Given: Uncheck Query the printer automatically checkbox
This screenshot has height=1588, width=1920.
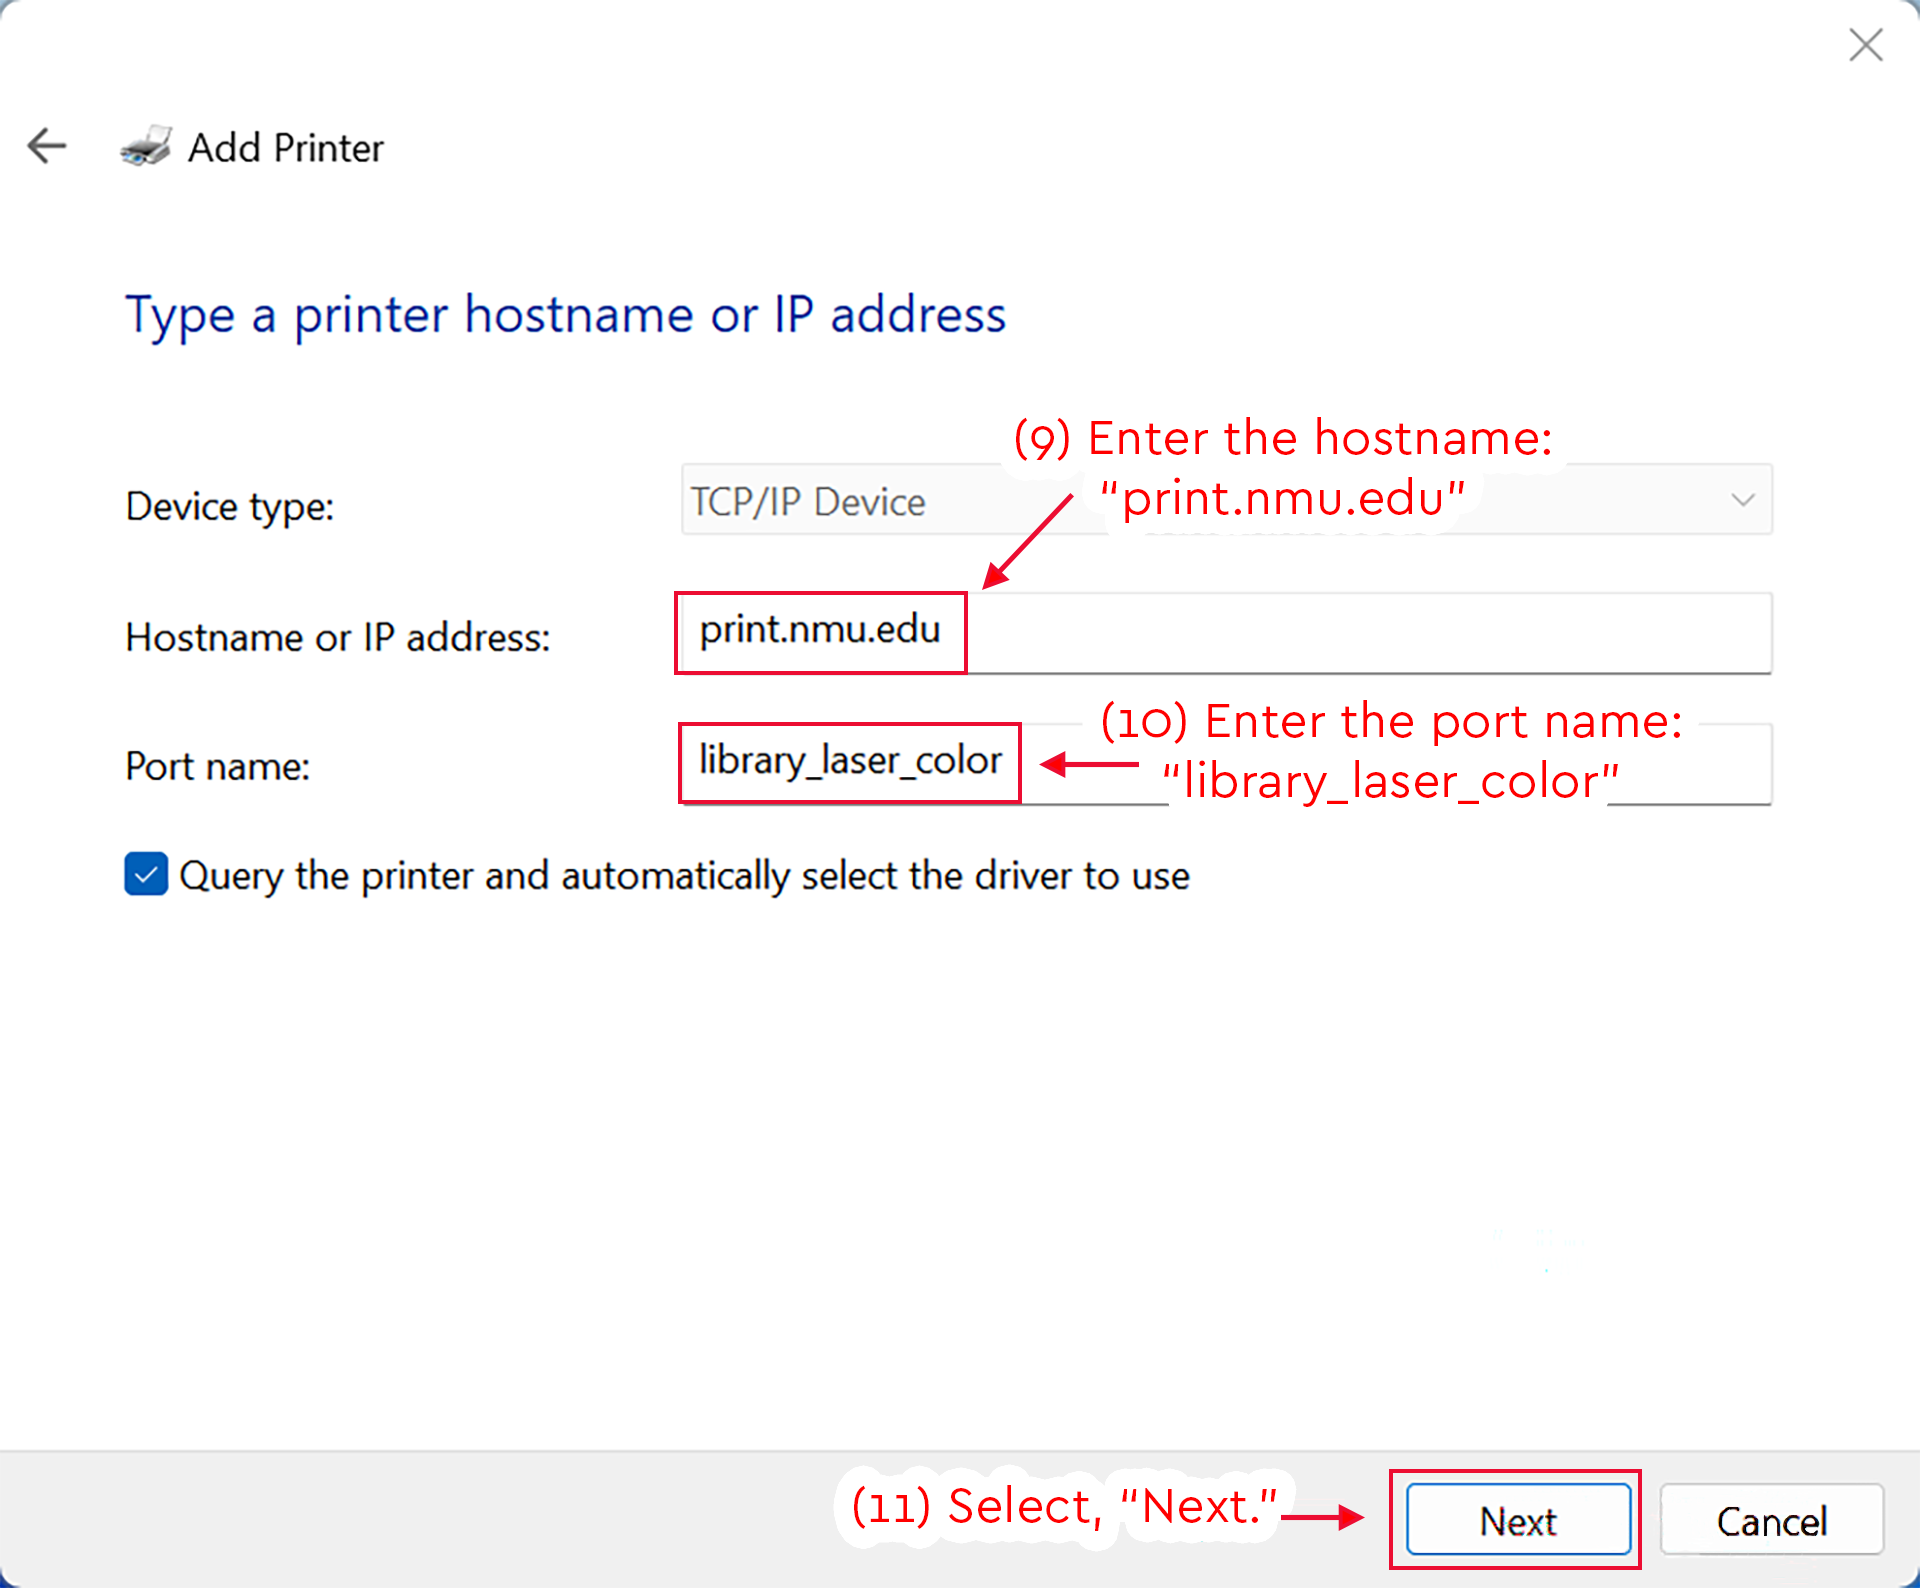Looking at the screenshot, I should 146,874.
